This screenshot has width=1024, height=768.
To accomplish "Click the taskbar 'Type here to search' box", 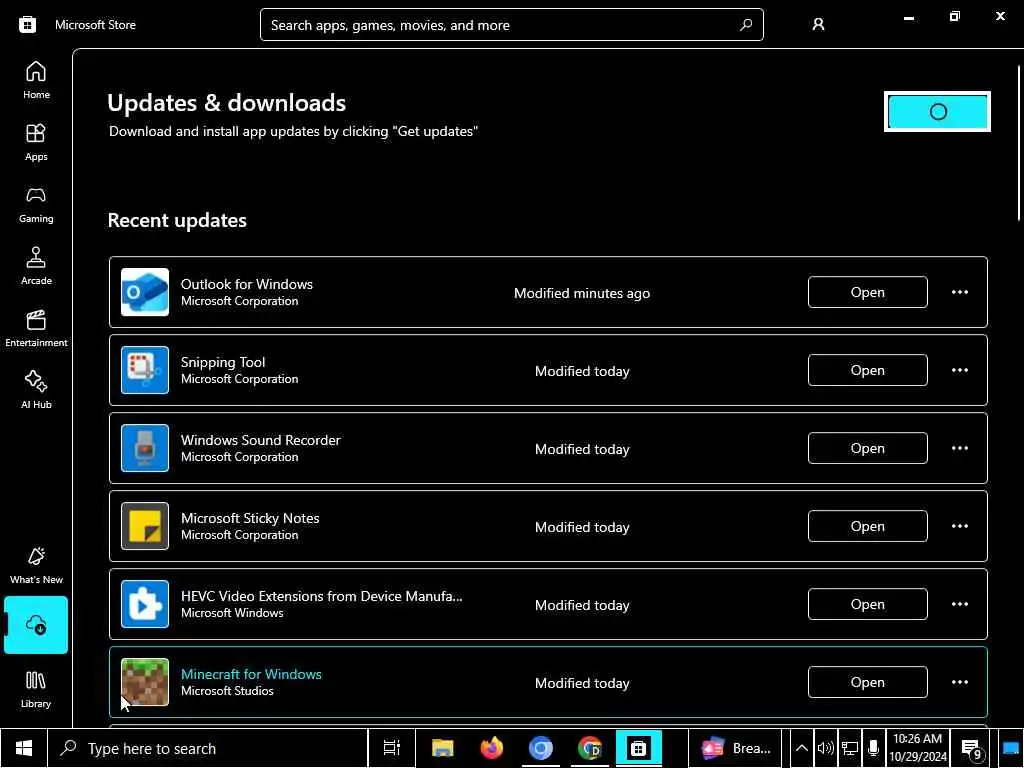I will click(208, 748).
